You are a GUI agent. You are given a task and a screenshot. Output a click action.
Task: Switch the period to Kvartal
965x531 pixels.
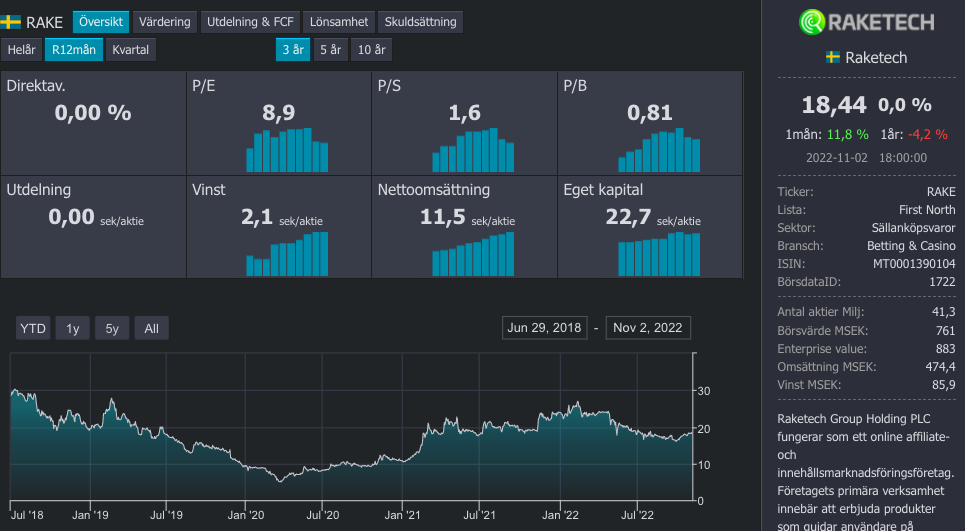[x=131, y=50]
